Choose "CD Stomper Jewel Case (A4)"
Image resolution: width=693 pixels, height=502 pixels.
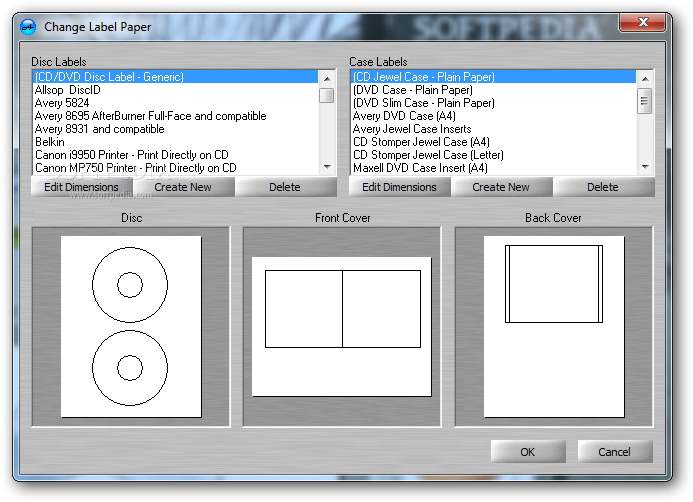494,142
